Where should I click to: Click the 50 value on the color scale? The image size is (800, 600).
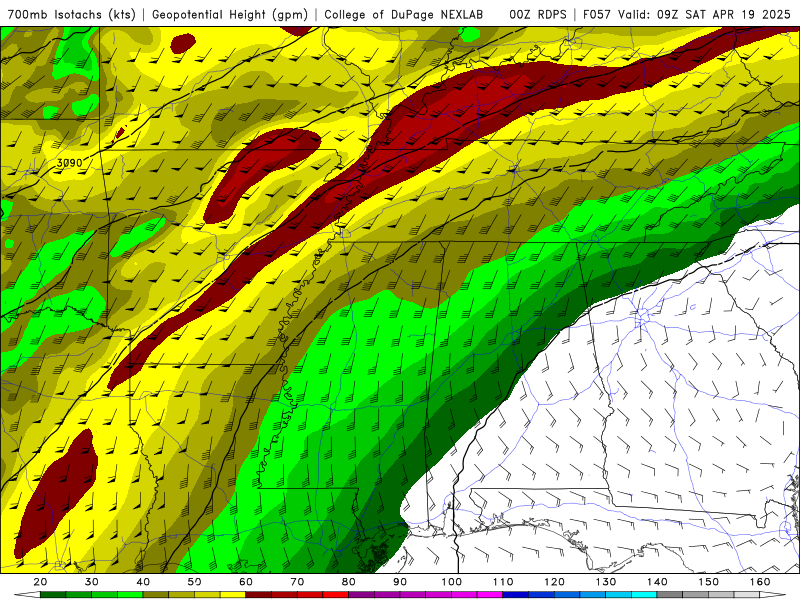pyautogui.click(x=194, y=582)
